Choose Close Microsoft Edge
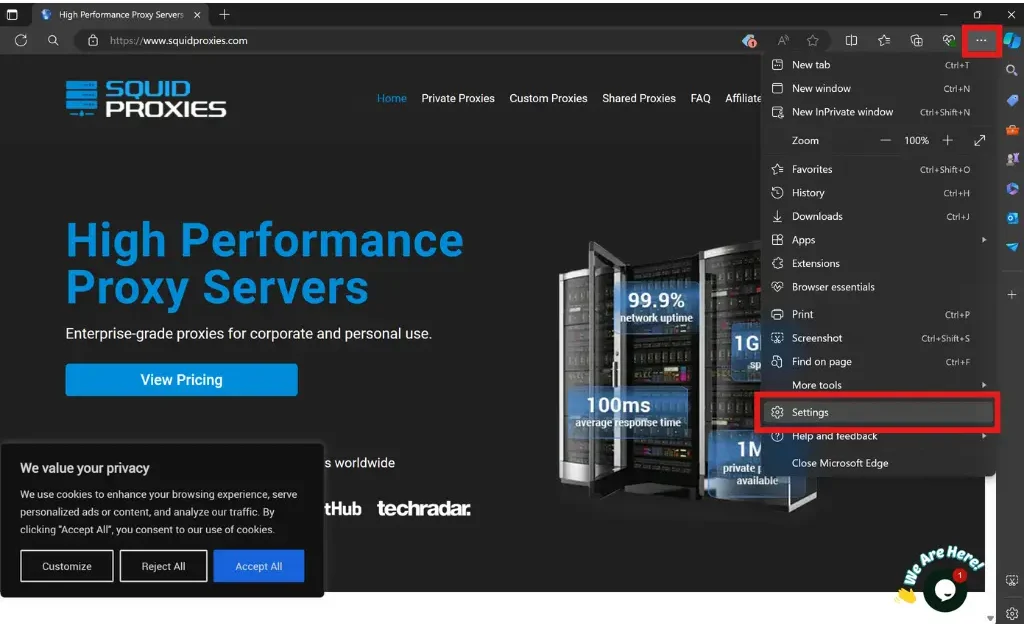The width and height of the screenshot is (1024, 624). click(878, 463)
